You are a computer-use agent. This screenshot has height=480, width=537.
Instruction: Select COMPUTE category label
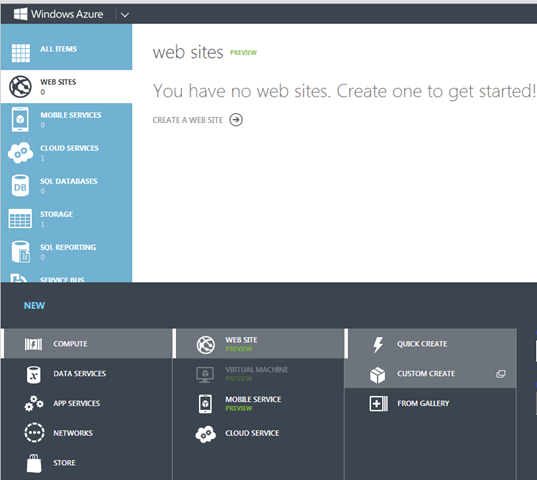pyautogui.click(x=70, y=344)
